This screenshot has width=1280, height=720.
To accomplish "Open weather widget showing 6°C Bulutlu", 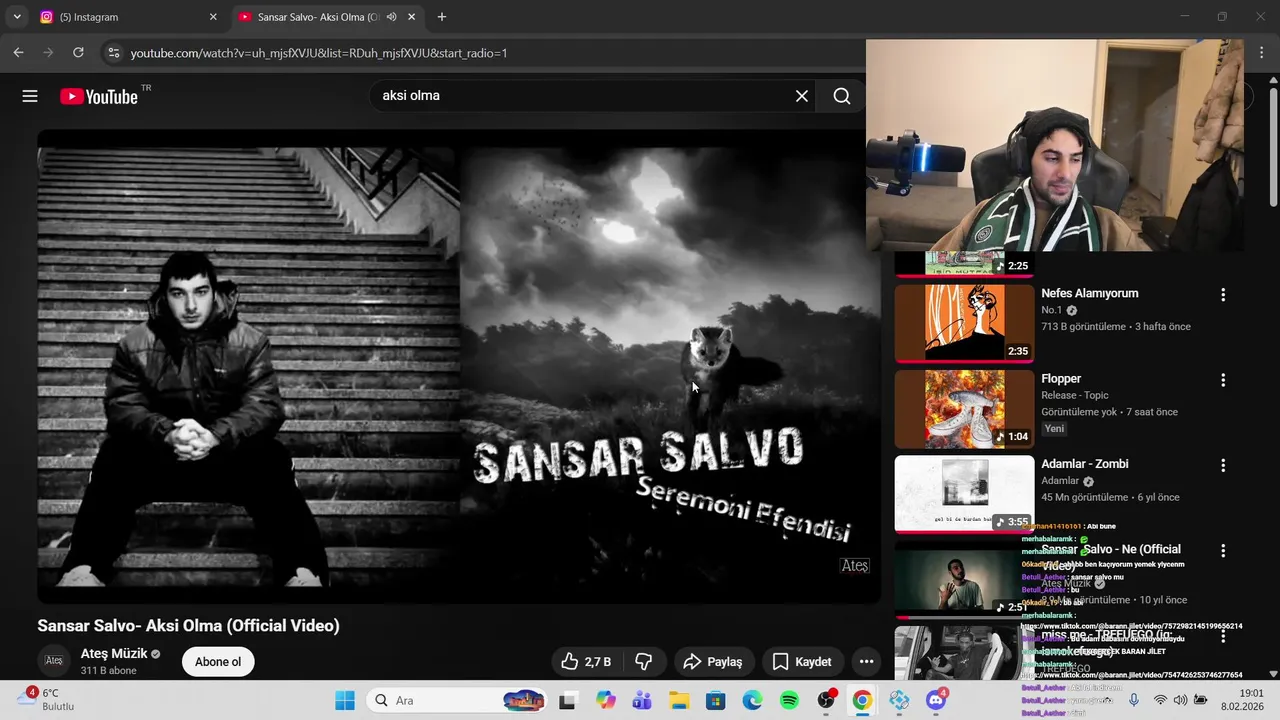I will 46,700.
